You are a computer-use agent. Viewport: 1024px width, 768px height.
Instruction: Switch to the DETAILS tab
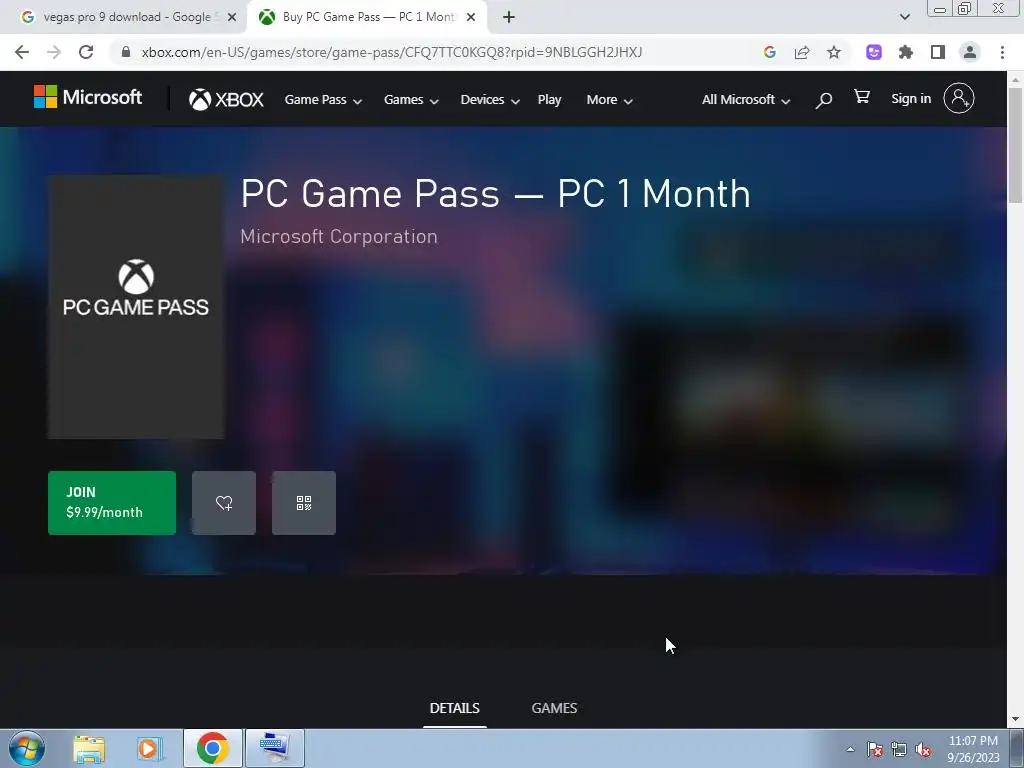455,709
